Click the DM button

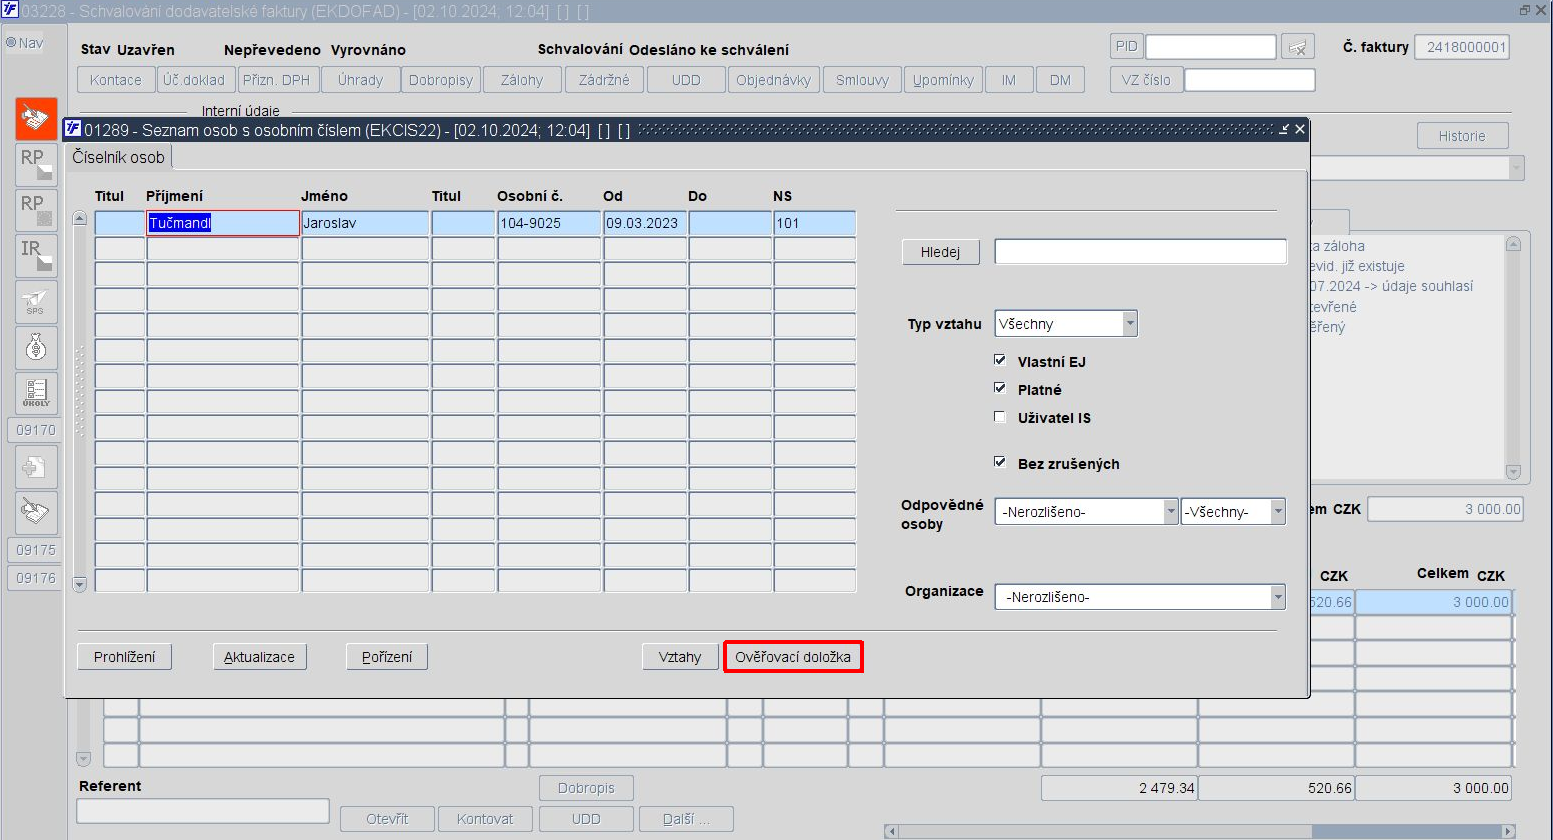[x=1060, y=80]
